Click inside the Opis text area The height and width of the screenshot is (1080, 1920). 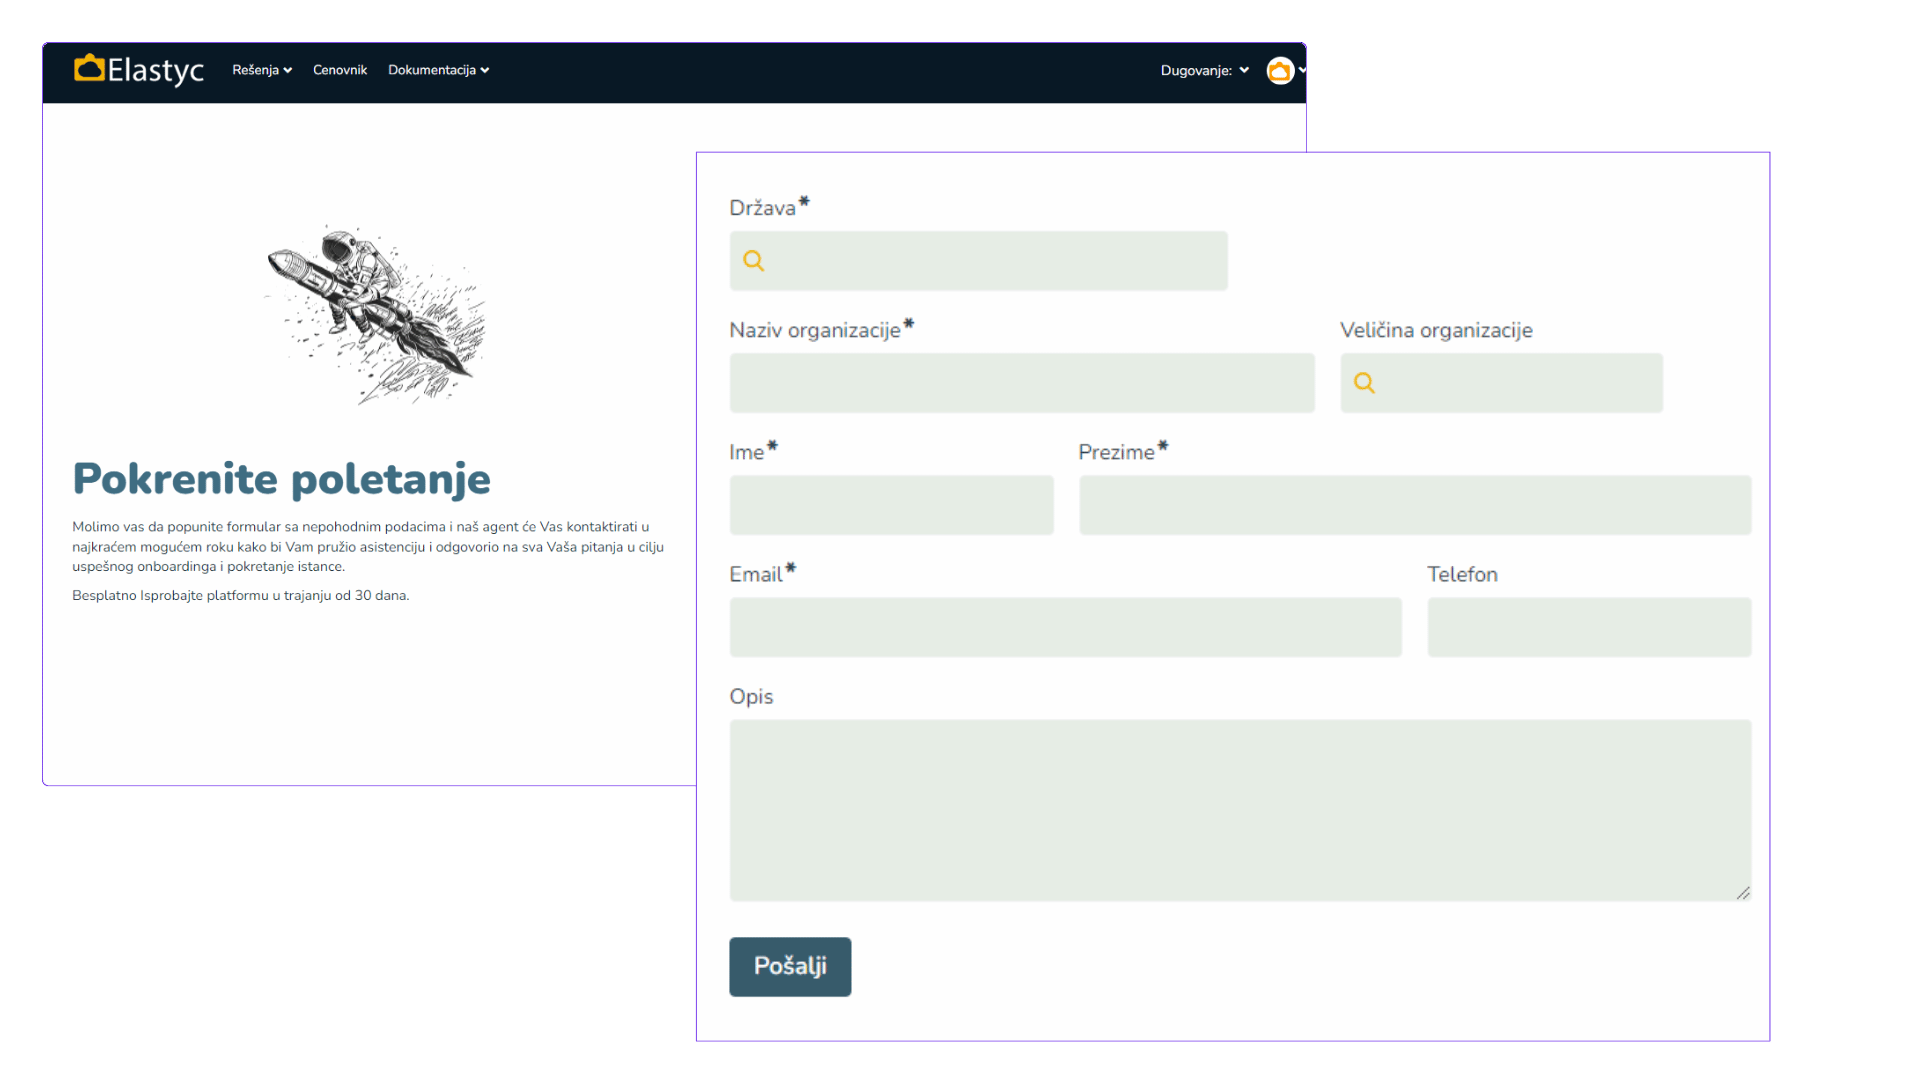(1240, 810)
